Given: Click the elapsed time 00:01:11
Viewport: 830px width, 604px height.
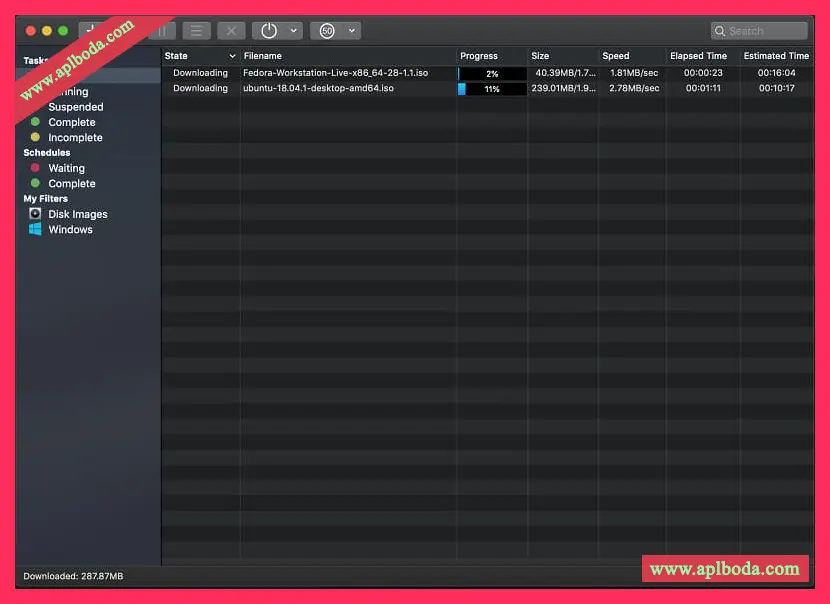Looking at the screenshot, I should 703,88.
